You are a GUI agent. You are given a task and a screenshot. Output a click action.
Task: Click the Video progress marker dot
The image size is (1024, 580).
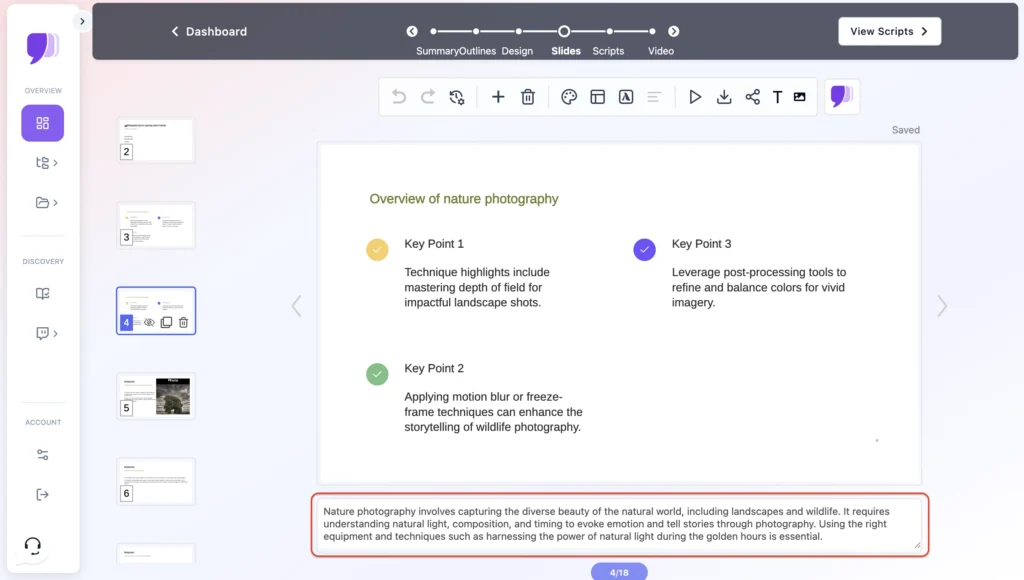click(652, 31)
